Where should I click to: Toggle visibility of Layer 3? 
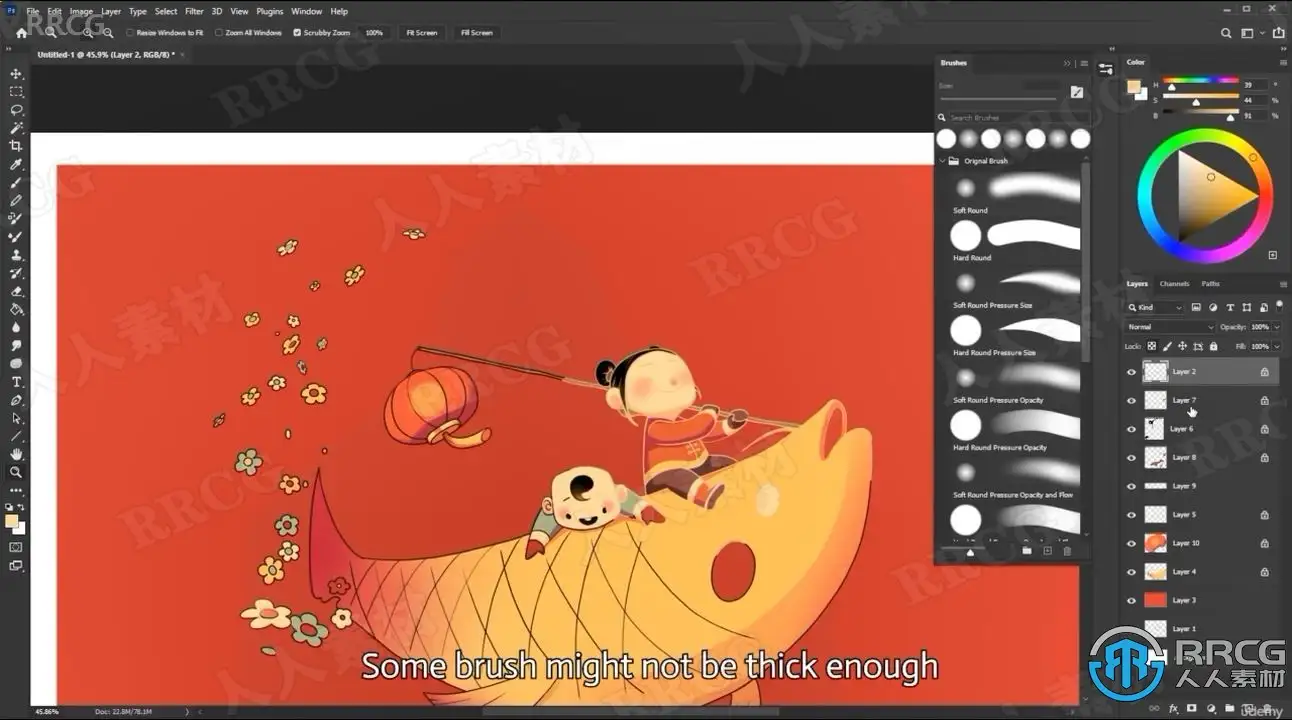pyautogui.click(x=1132, y=600)
